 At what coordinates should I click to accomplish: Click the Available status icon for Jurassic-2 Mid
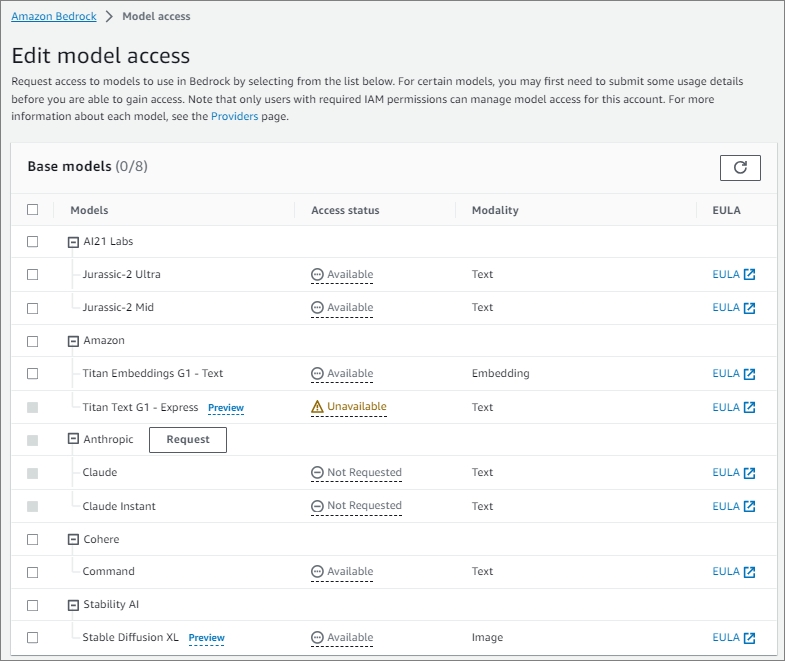tap(318, 308)
